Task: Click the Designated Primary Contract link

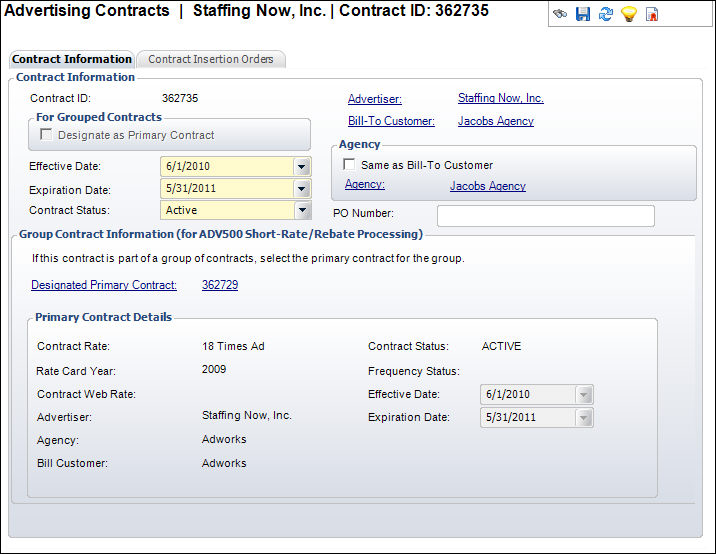Action: click(x=104, y=285)
